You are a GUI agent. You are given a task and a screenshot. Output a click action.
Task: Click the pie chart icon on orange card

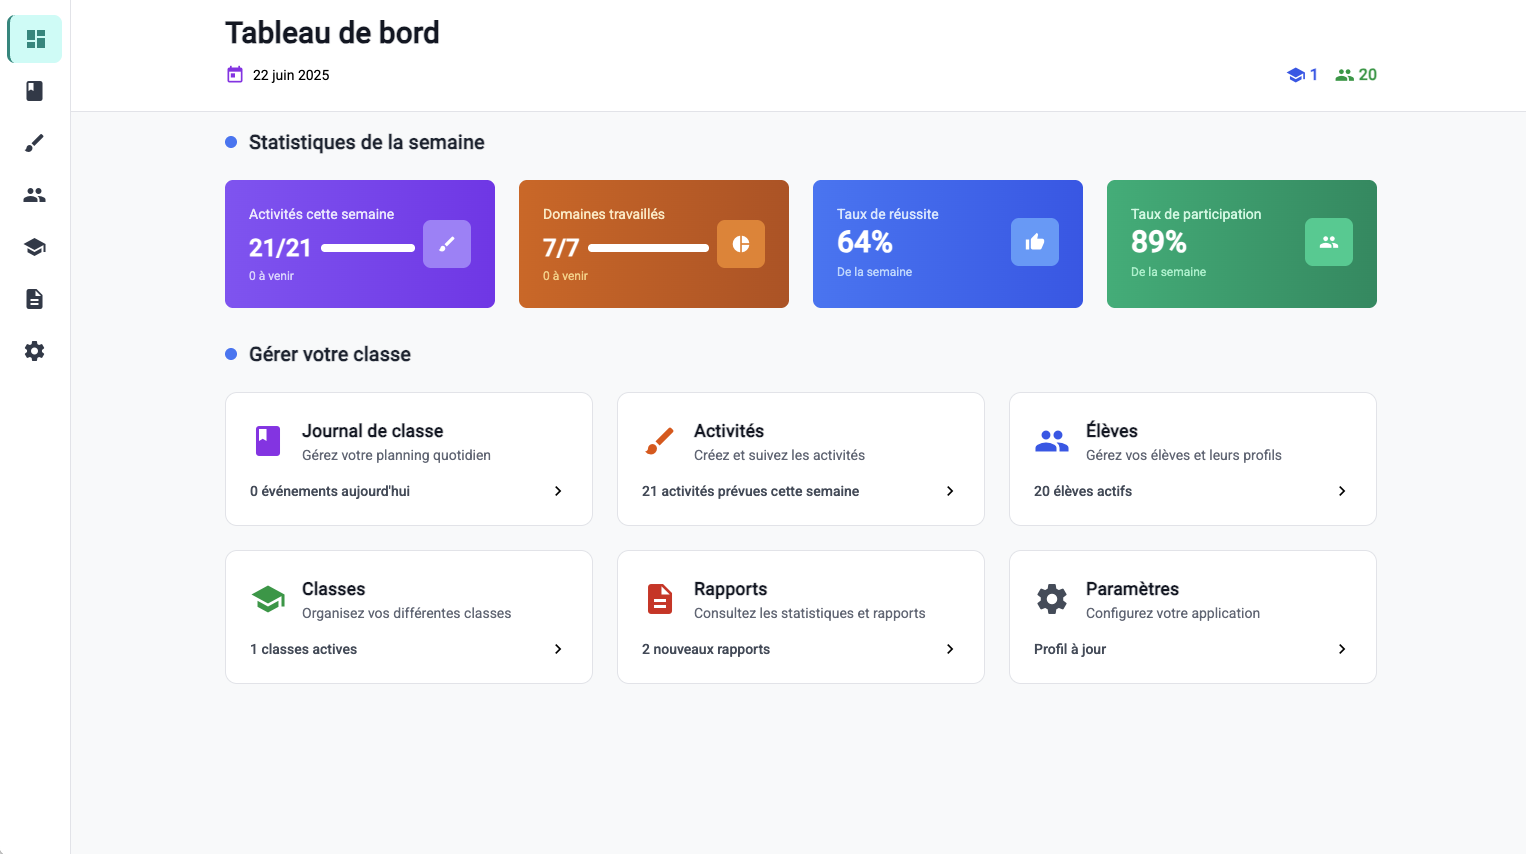pos(741,244)
